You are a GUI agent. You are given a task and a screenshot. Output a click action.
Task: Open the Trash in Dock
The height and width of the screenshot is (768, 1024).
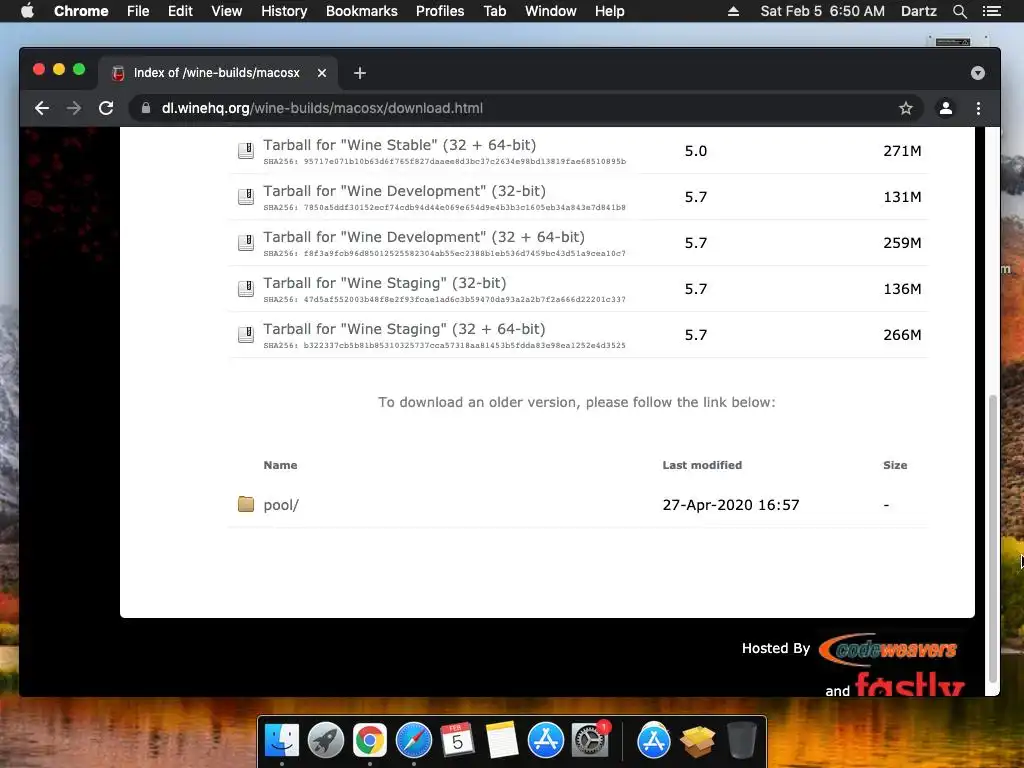pyautogui.click(x=741, y=741)
